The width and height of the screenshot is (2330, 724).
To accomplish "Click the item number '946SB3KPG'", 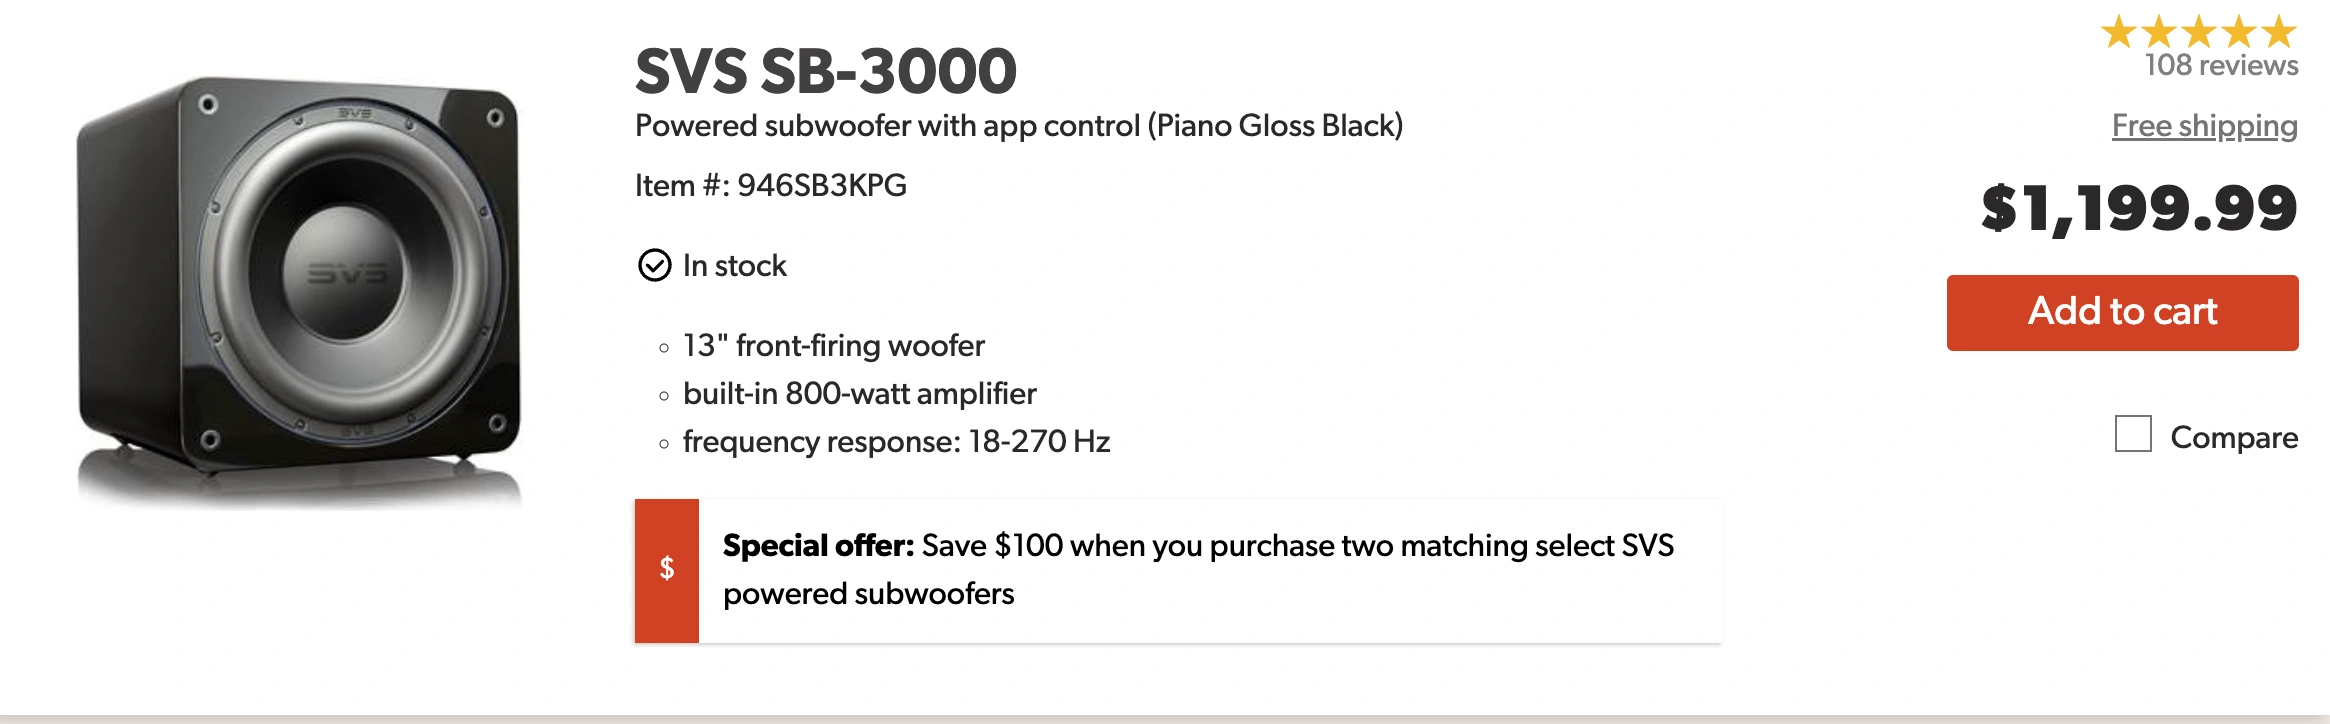I will point(770,185).
